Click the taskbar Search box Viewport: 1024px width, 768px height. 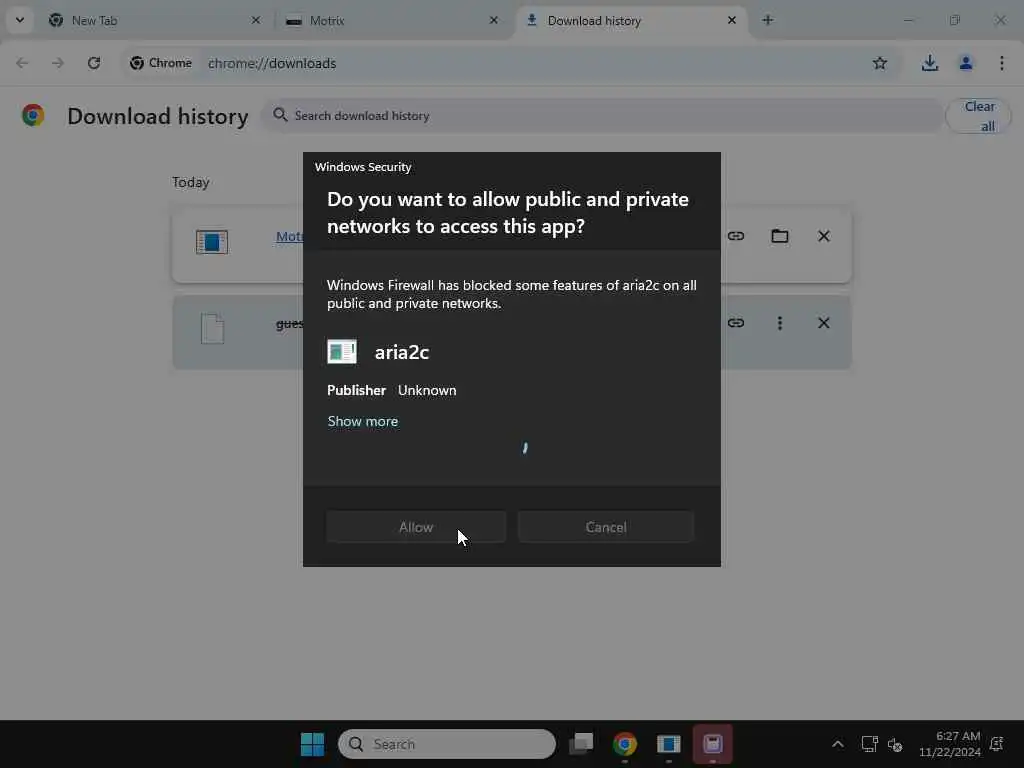click(x=447, y=744)
